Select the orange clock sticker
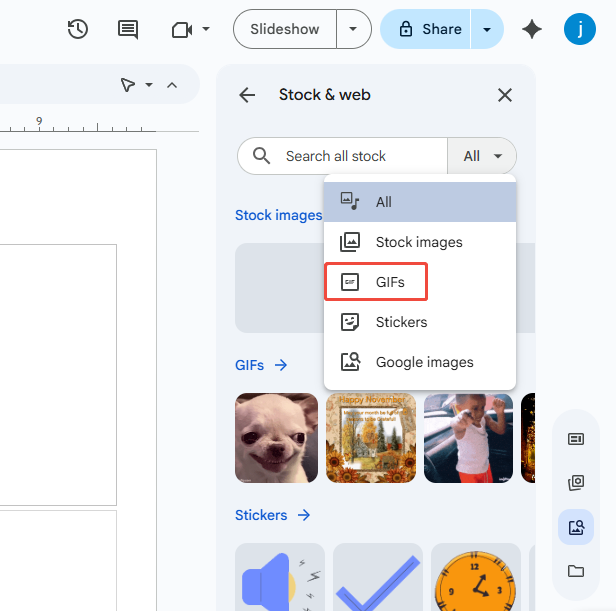 point(476,577)
